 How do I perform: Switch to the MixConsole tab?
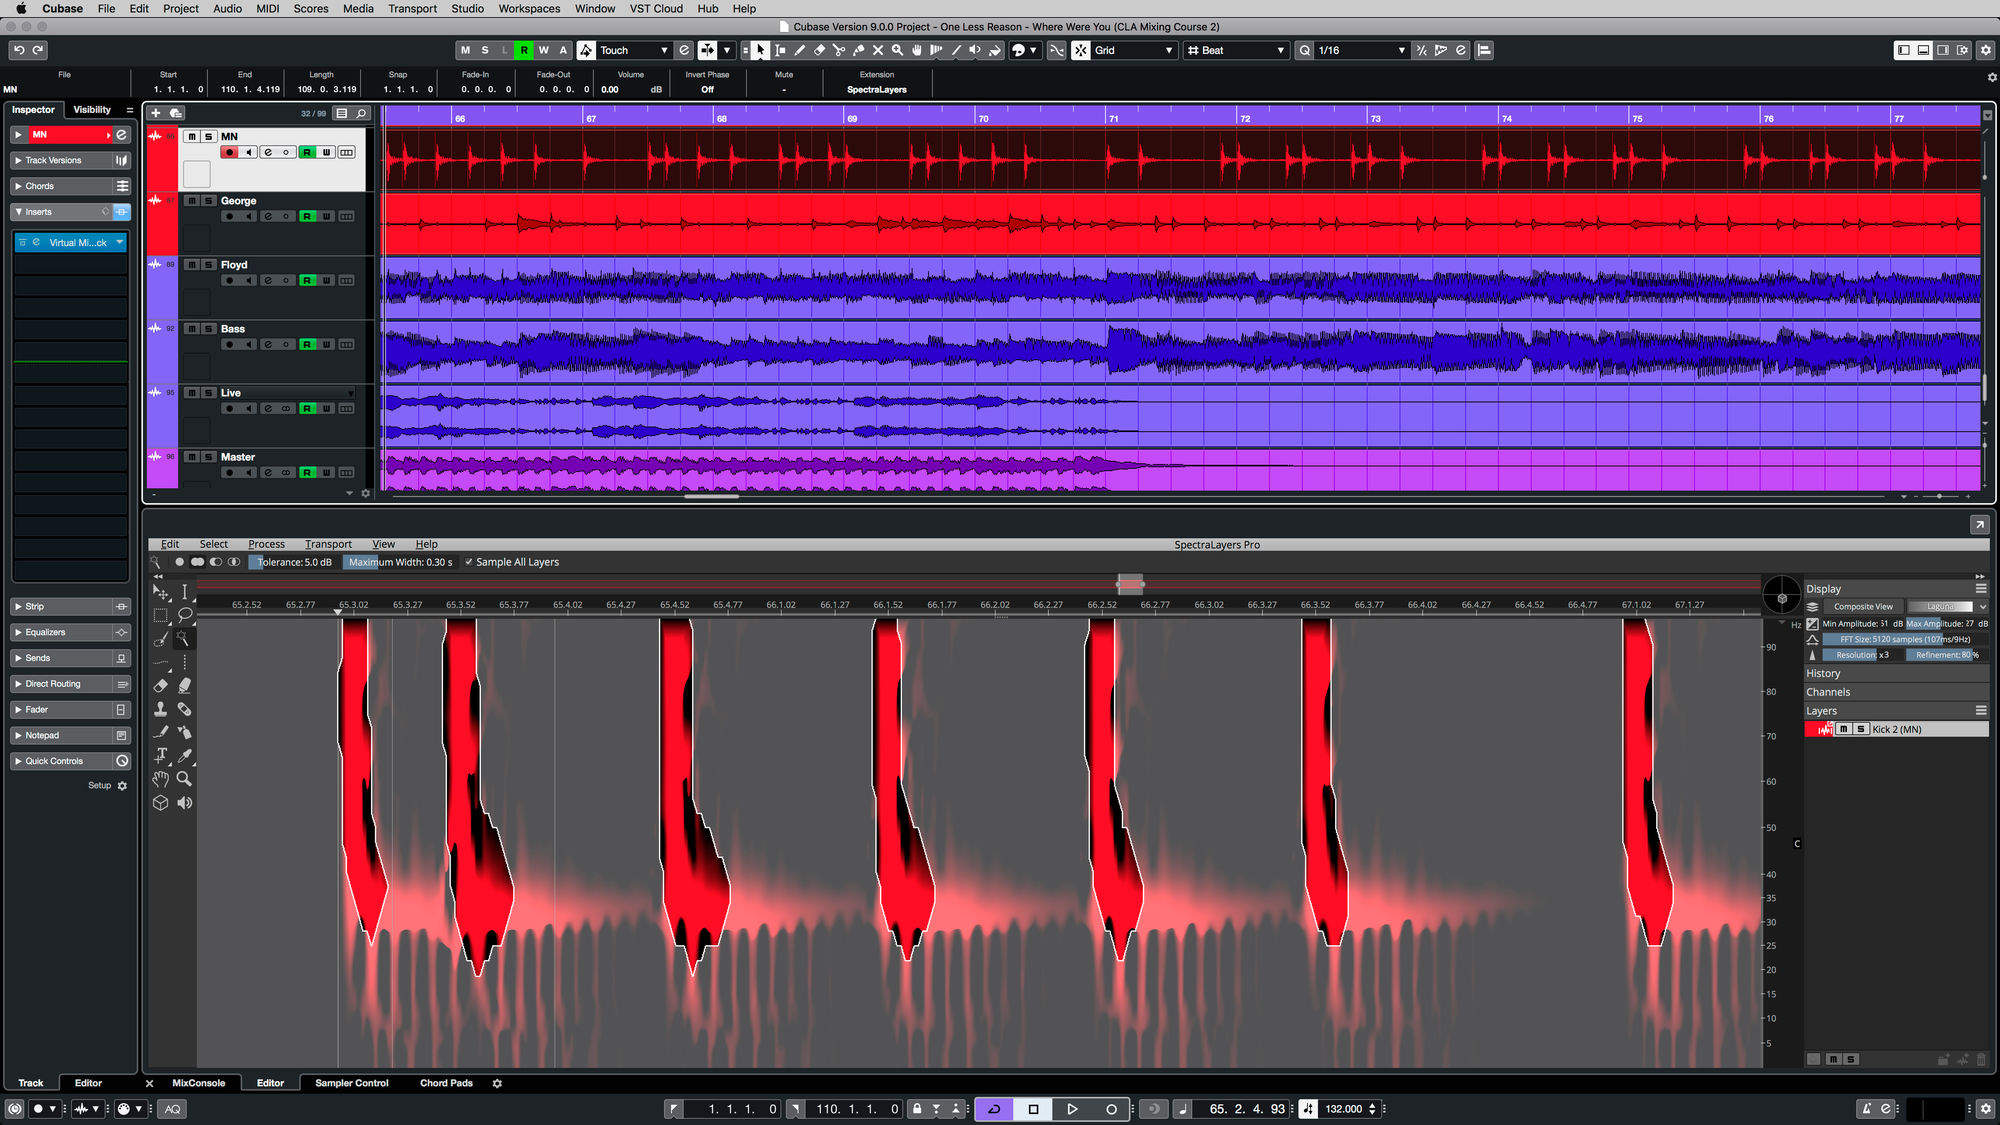click(x=197, y=1083)
